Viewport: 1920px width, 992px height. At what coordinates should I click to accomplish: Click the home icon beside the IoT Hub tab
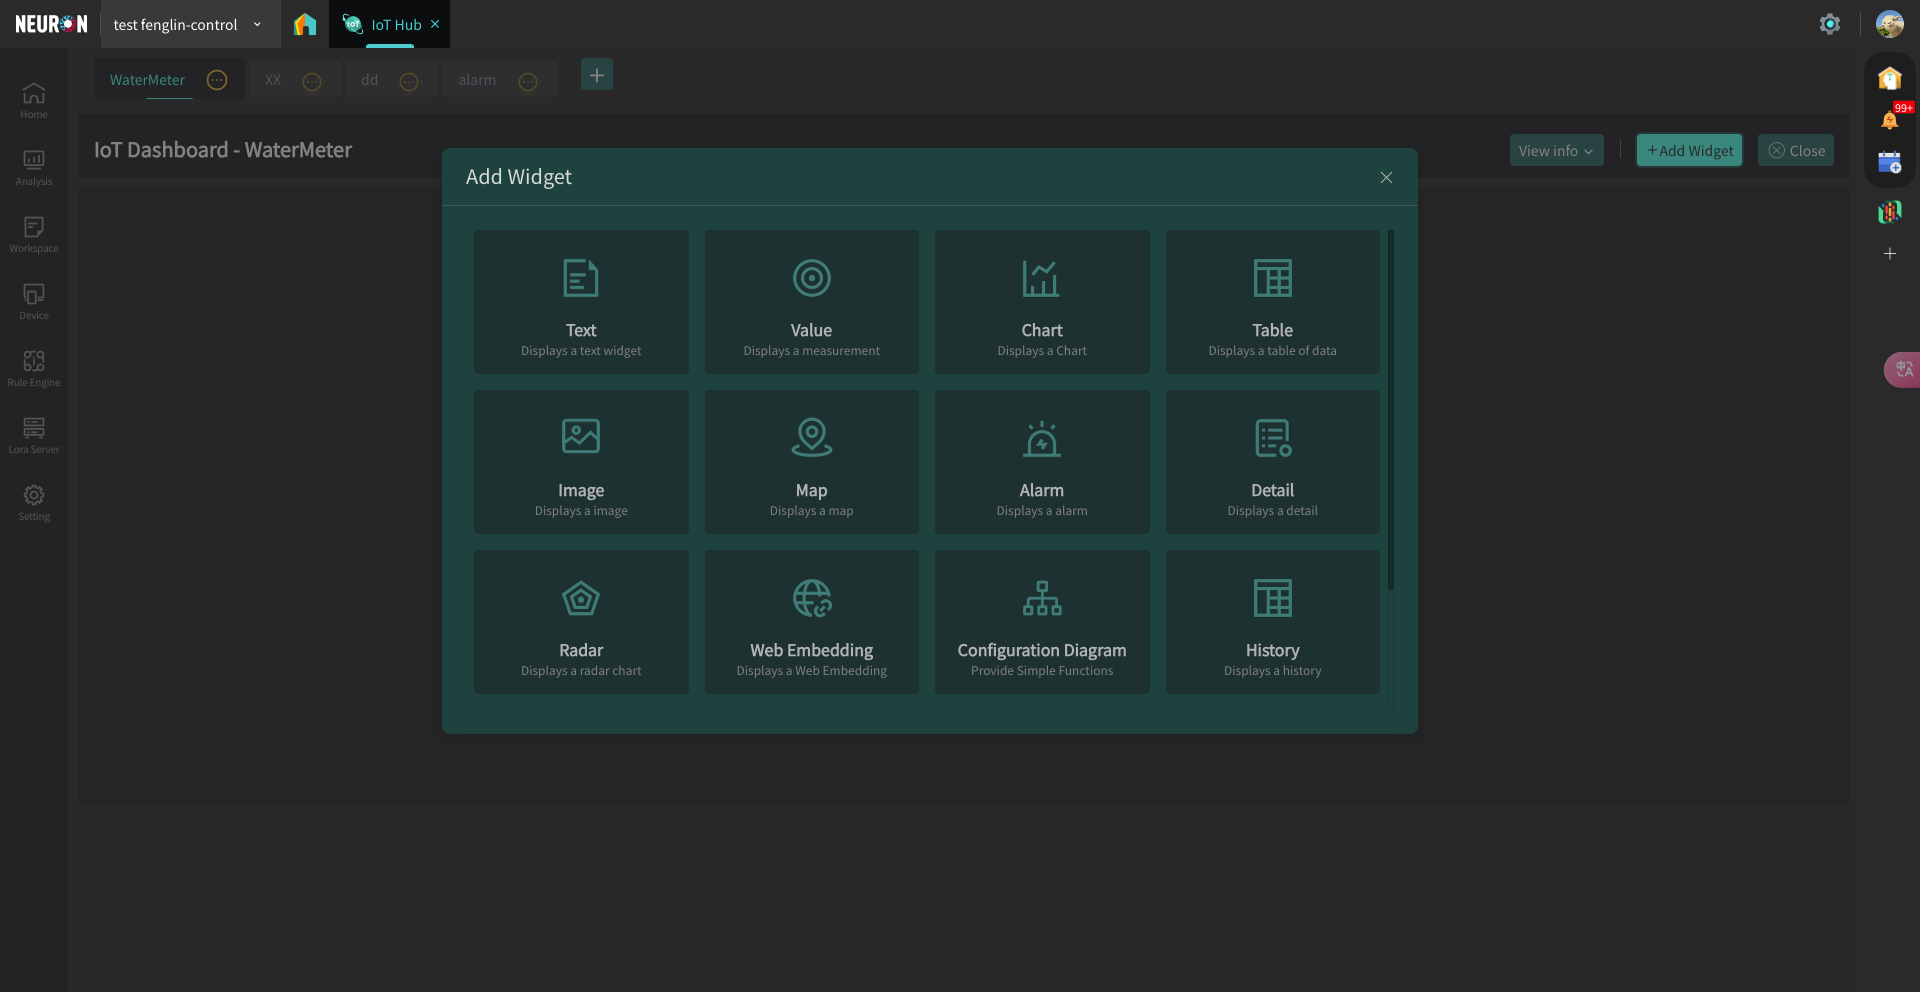tap(305, 24)
